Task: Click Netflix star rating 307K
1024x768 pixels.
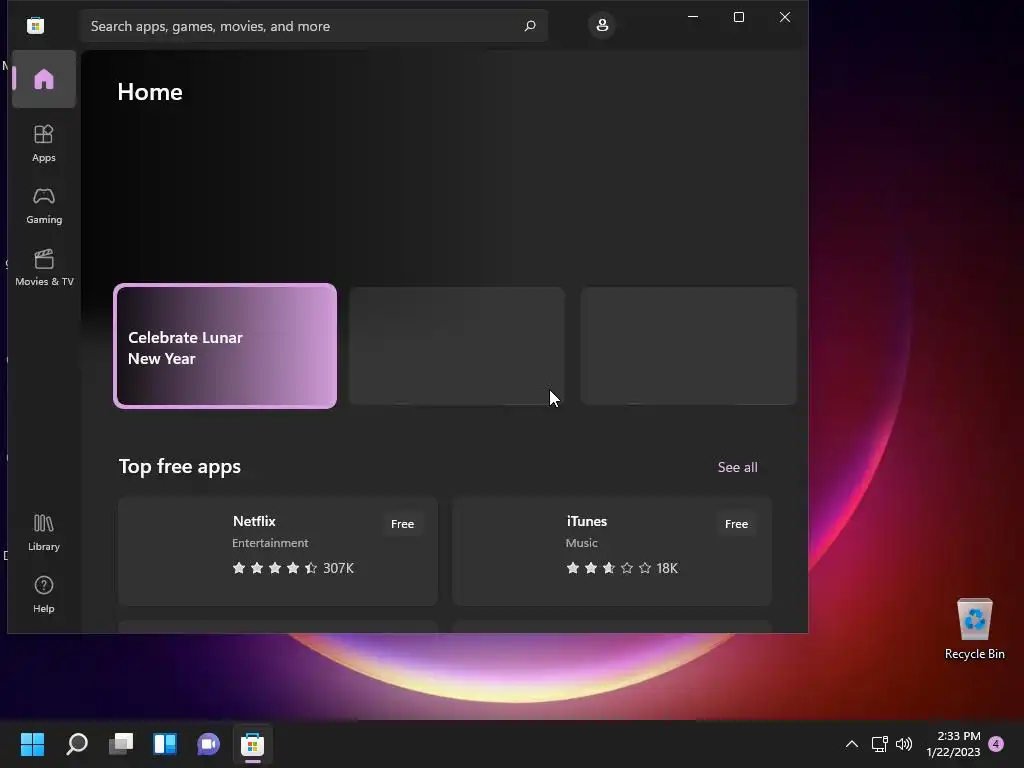Action: point(293,568)
